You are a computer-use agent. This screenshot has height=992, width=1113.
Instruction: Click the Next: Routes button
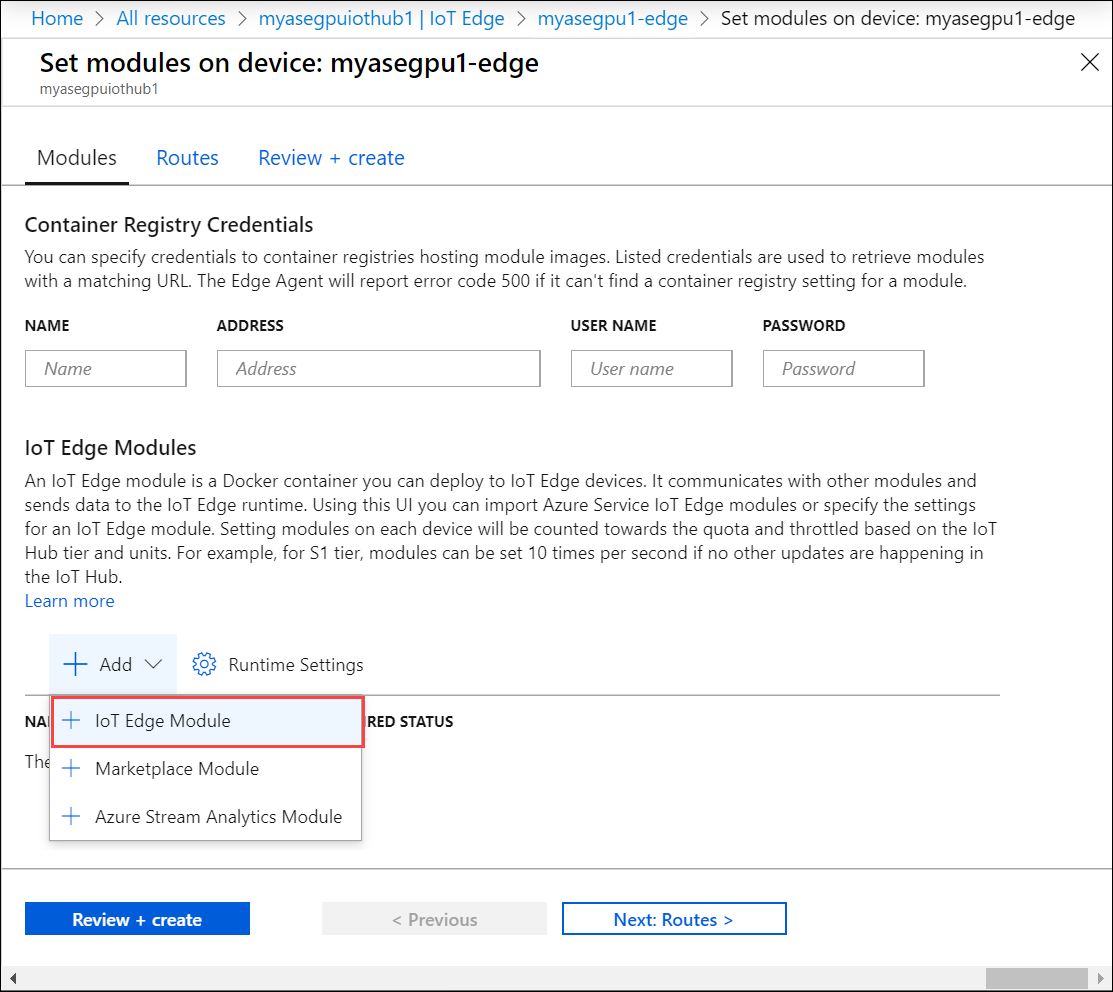pyautogui.click(x=674, y=918)
